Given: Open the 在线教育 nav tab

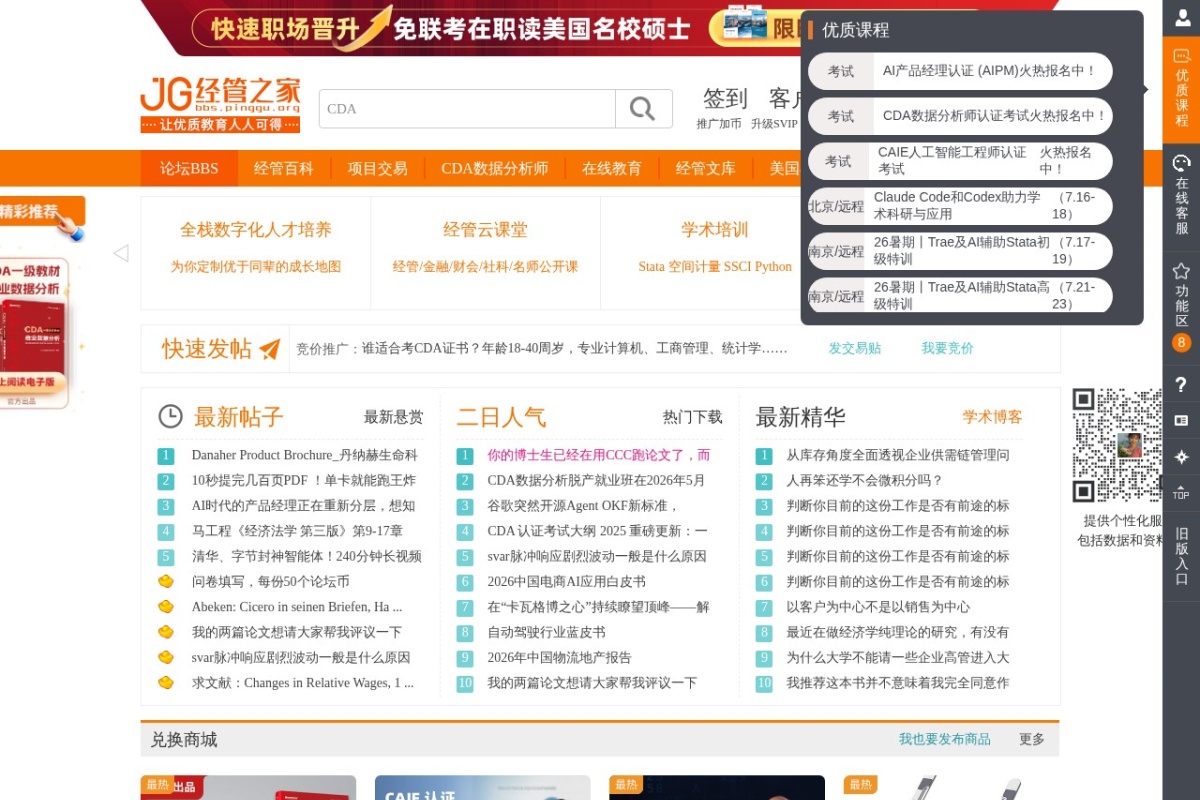Looking at the screenshot, I should click(612, 168).
